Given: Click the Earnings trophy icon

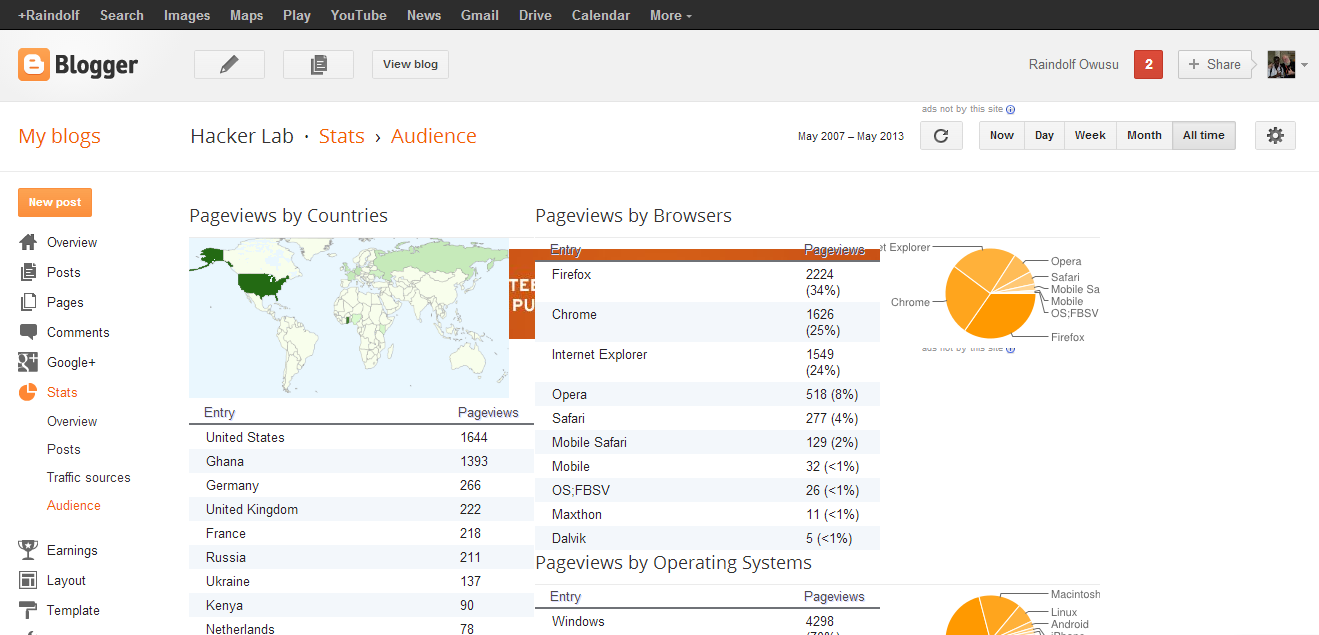Looking at the screenshot, I should [x=28, y=550].
